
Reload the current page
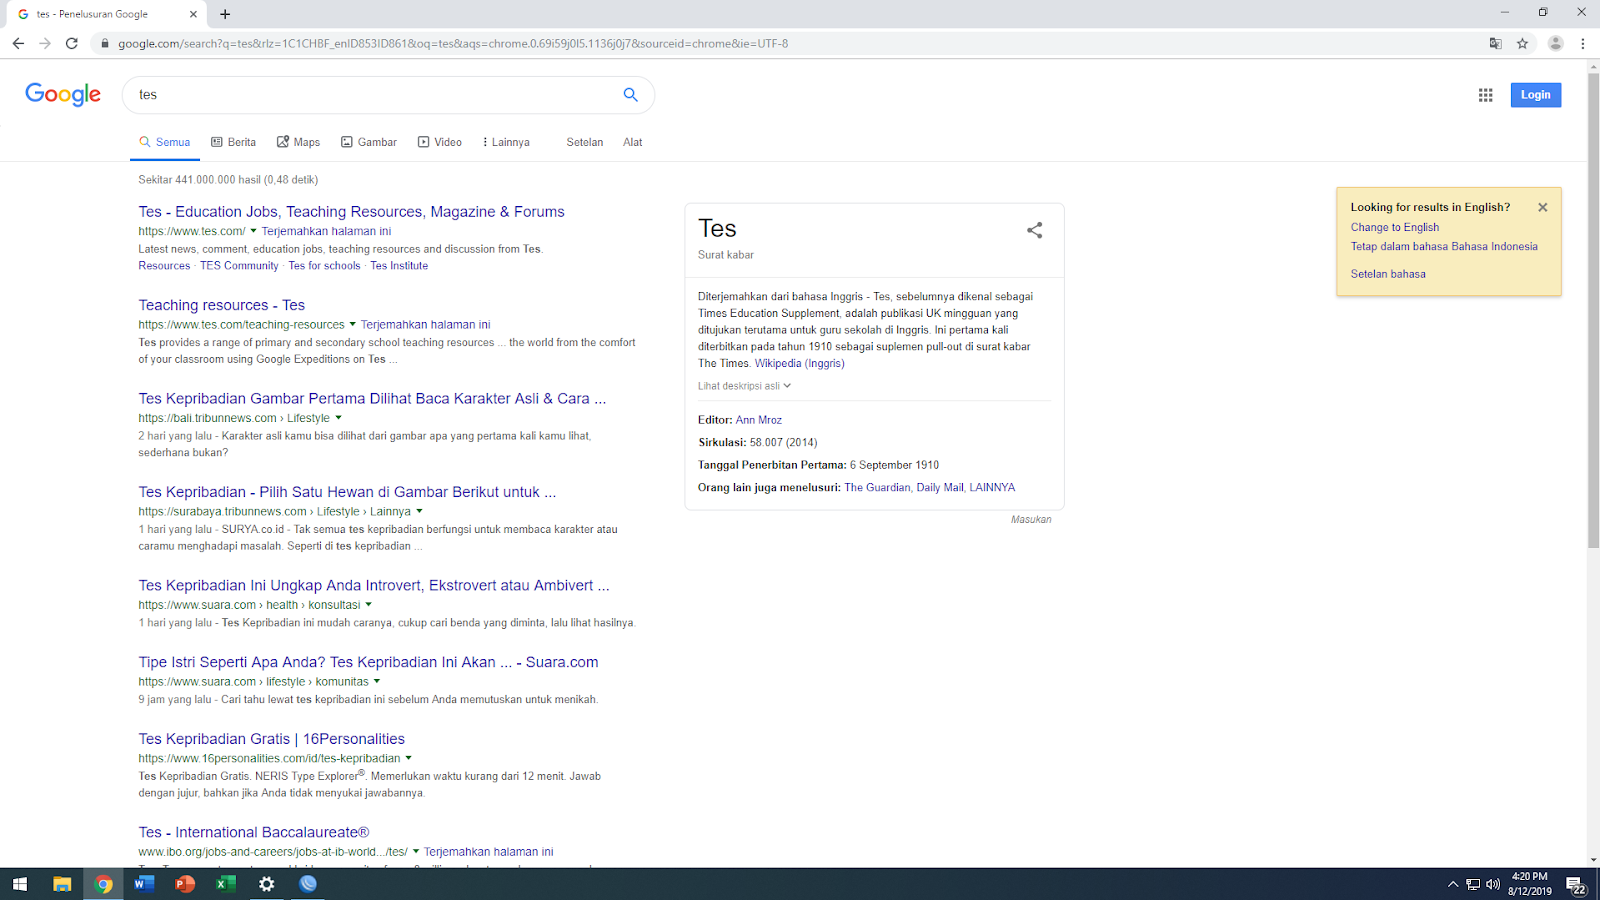tap(72, 43)
